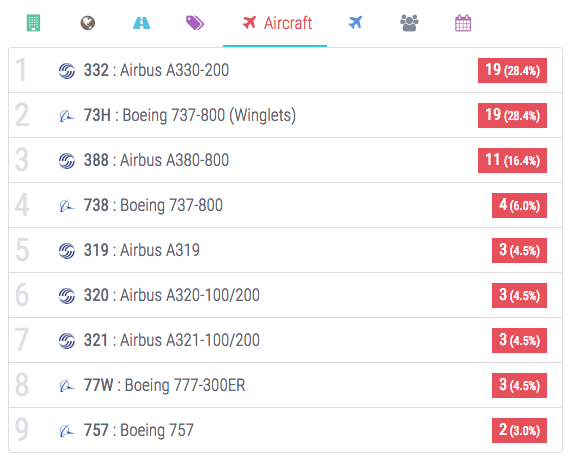568x461 pixels.
Task: Click the Boeing logo beside 73H
Action: 67,116
